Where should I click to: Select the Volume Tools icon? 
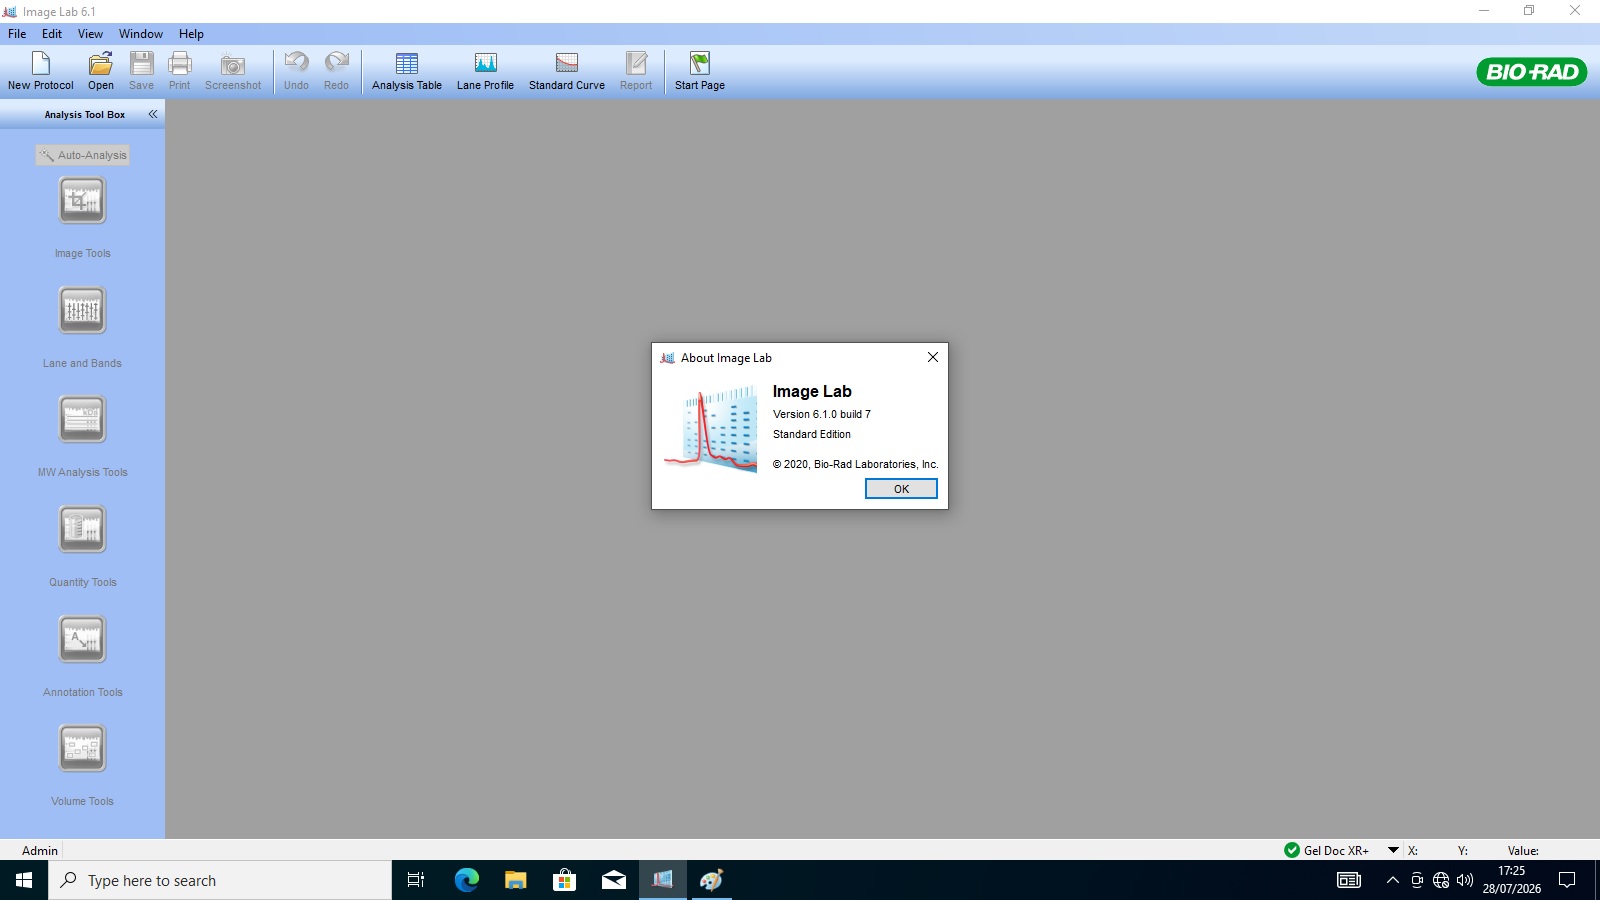[82, 749]
